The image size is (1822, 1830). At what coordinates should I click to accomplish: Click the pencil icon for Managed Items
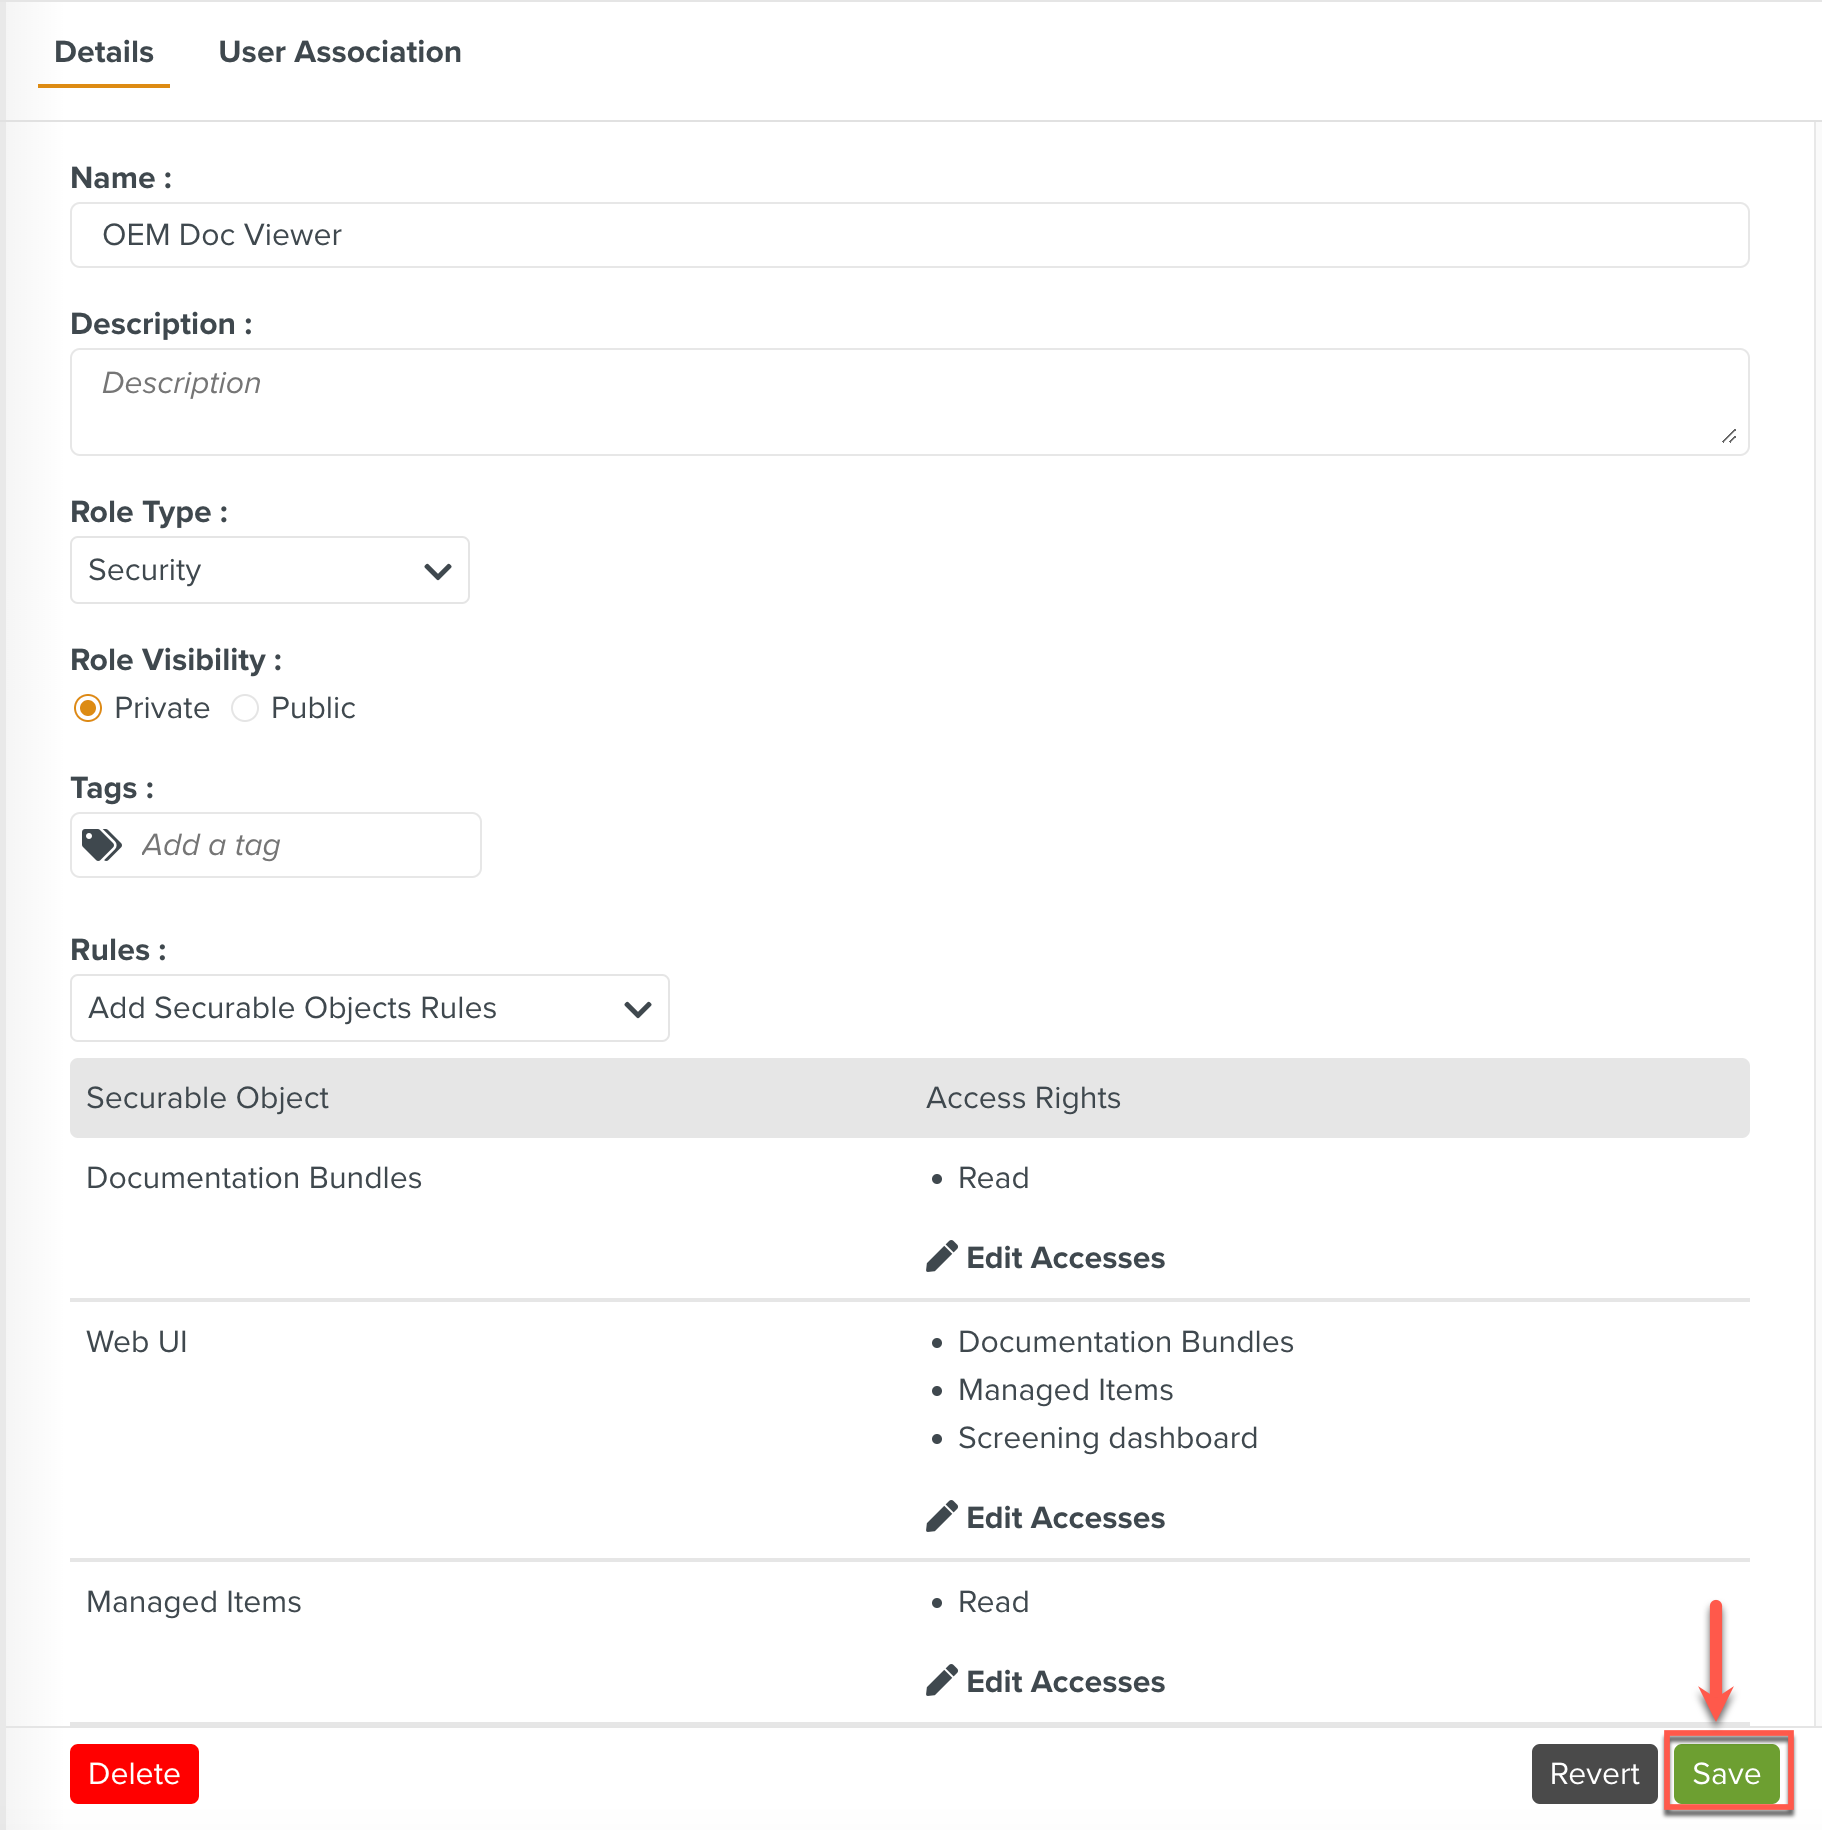pos(941,1681)
